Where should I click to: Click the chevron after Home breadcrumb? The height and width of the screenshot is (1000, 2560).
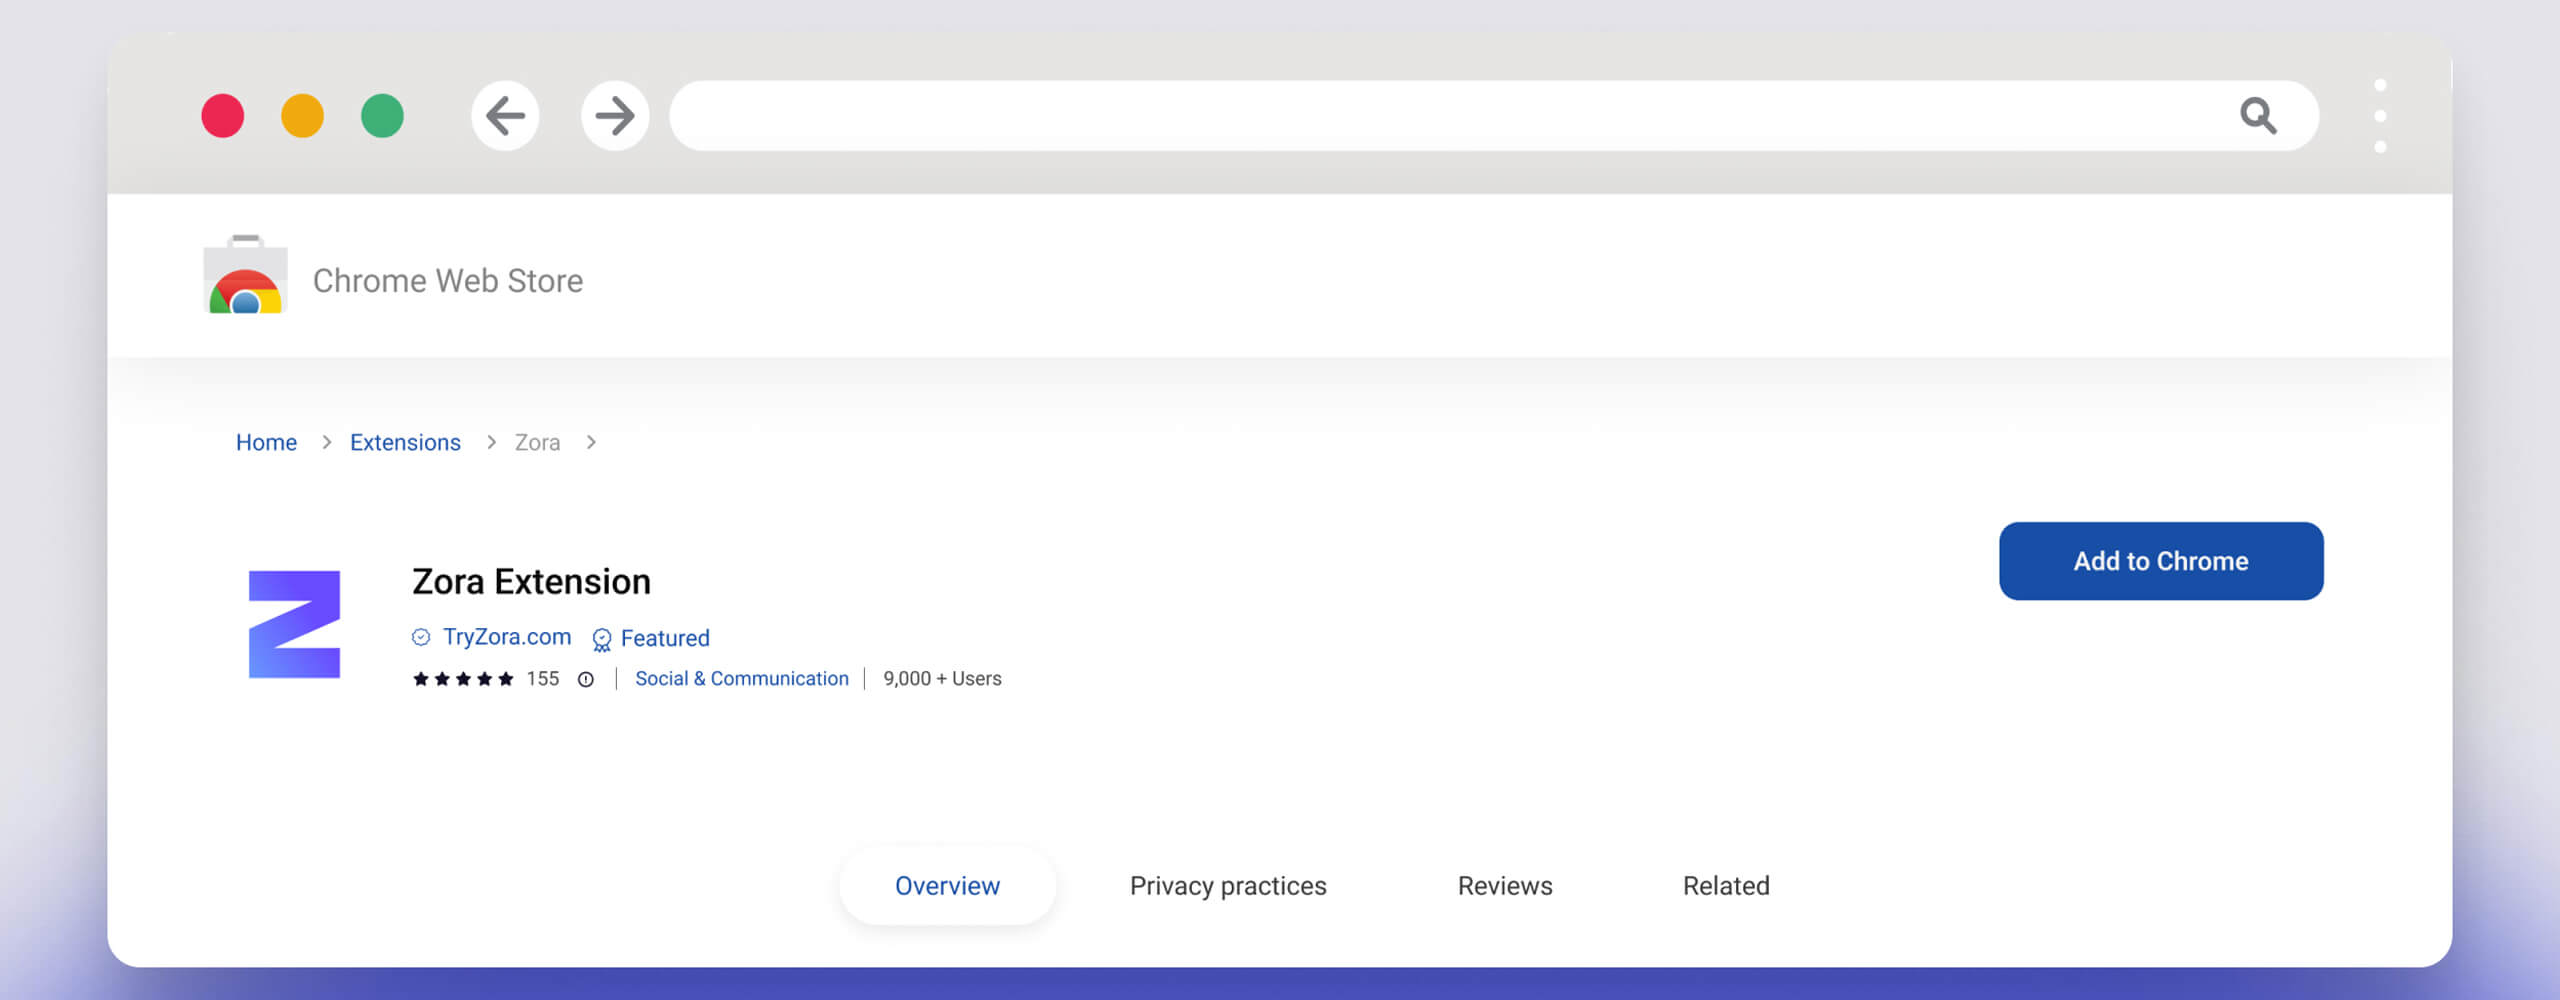point(326,442)
